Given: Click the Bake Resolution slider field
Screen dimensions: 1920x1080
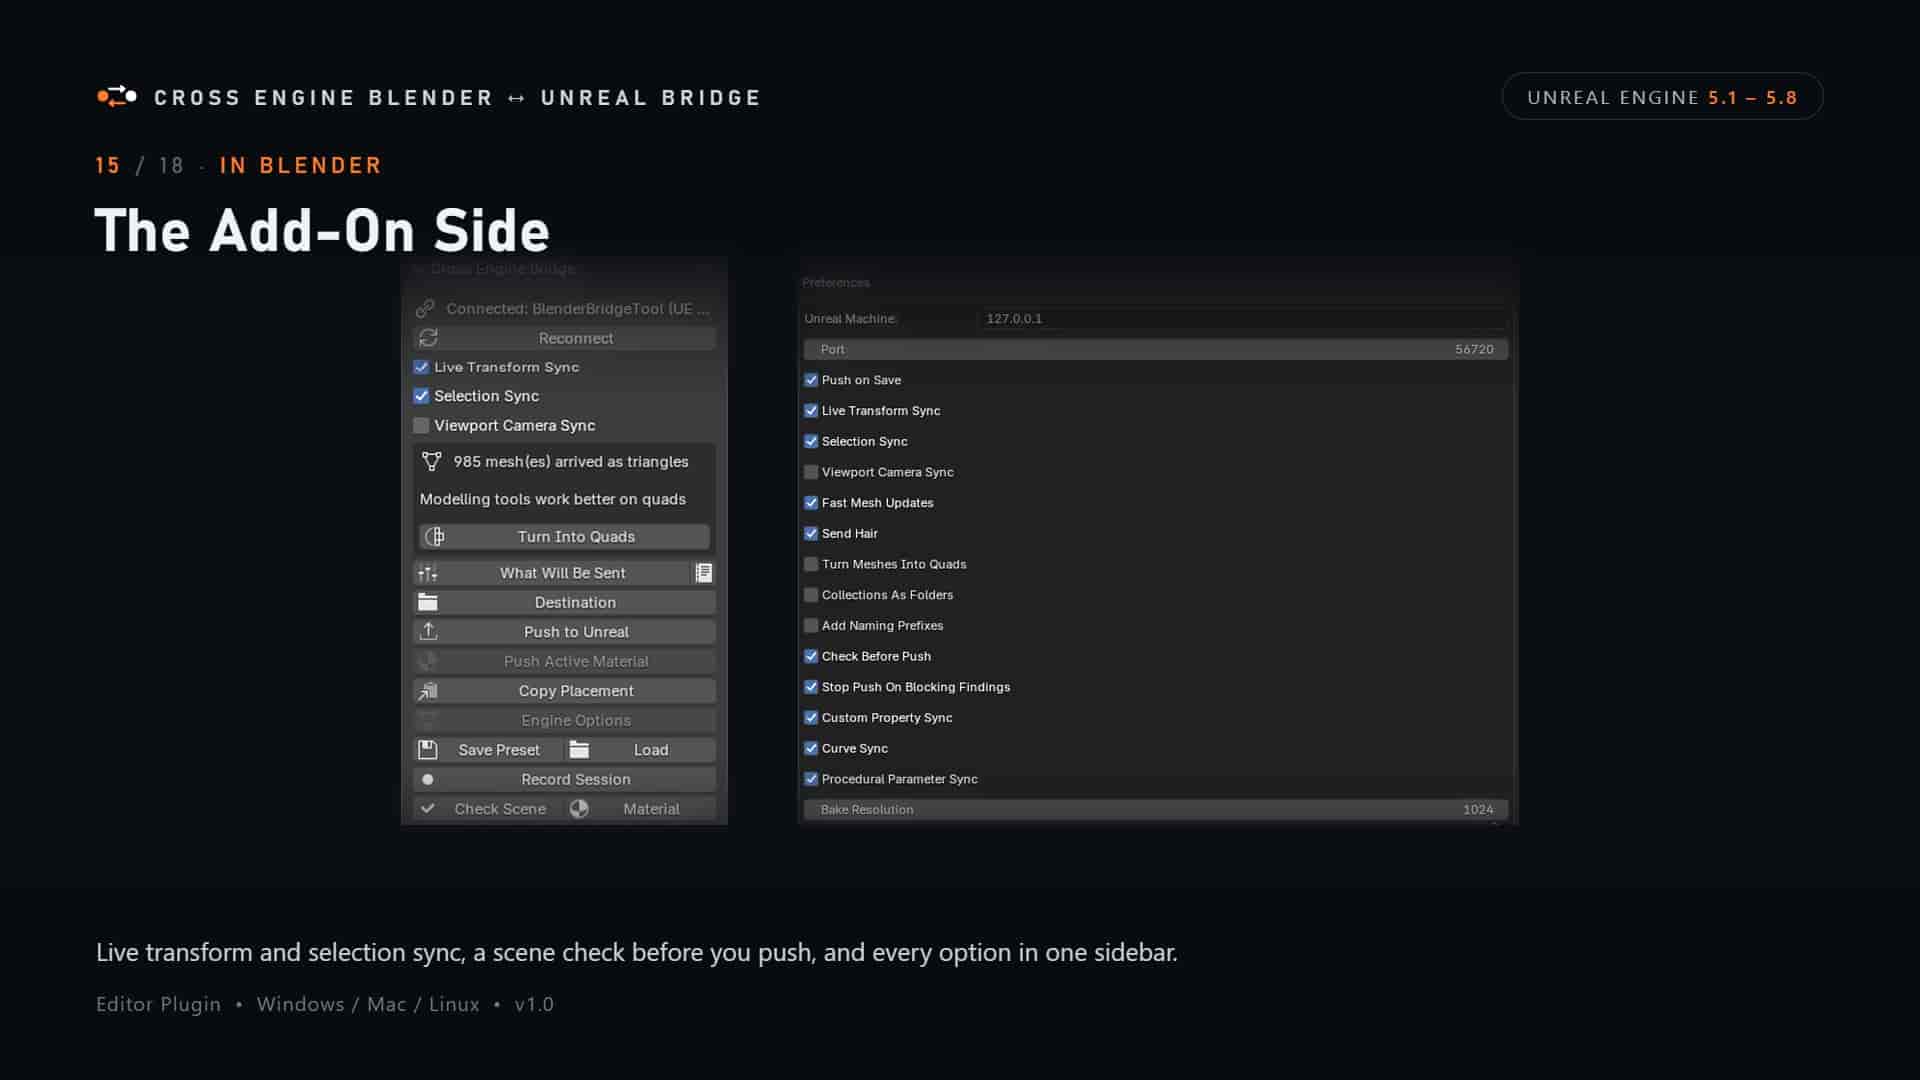Looking at the screenshot, I should click(x=1156, y=810).
